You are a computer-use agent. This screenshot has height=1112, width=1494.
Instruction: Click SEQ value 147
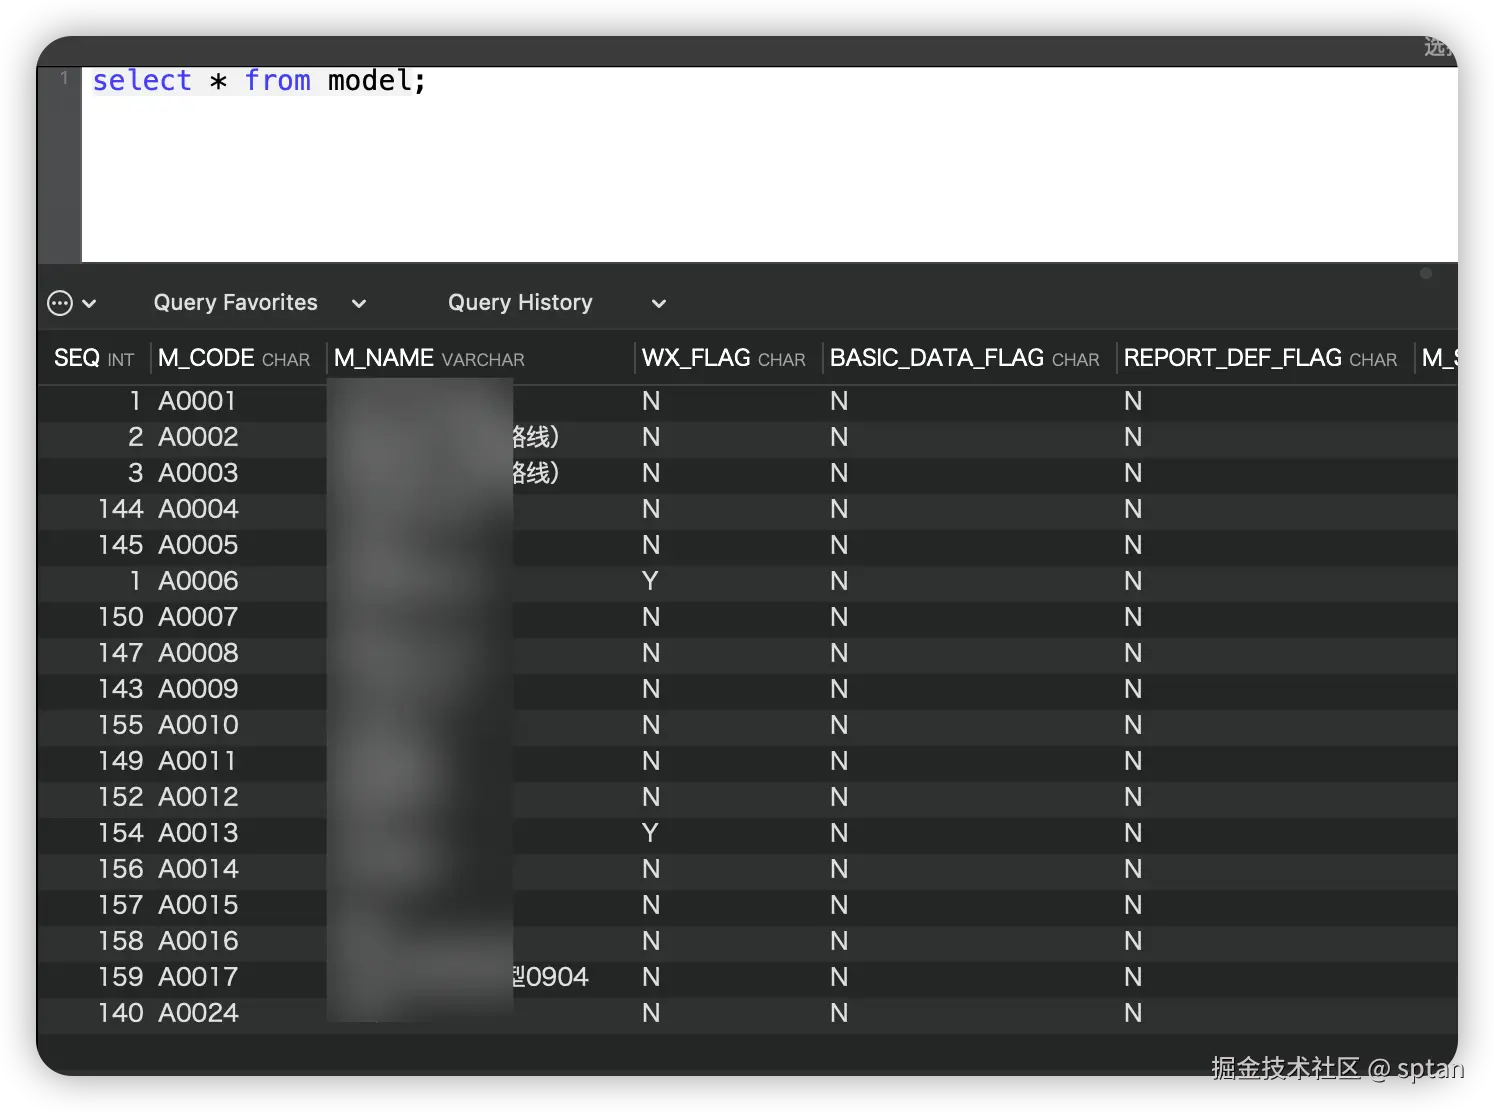click(121, 653)
